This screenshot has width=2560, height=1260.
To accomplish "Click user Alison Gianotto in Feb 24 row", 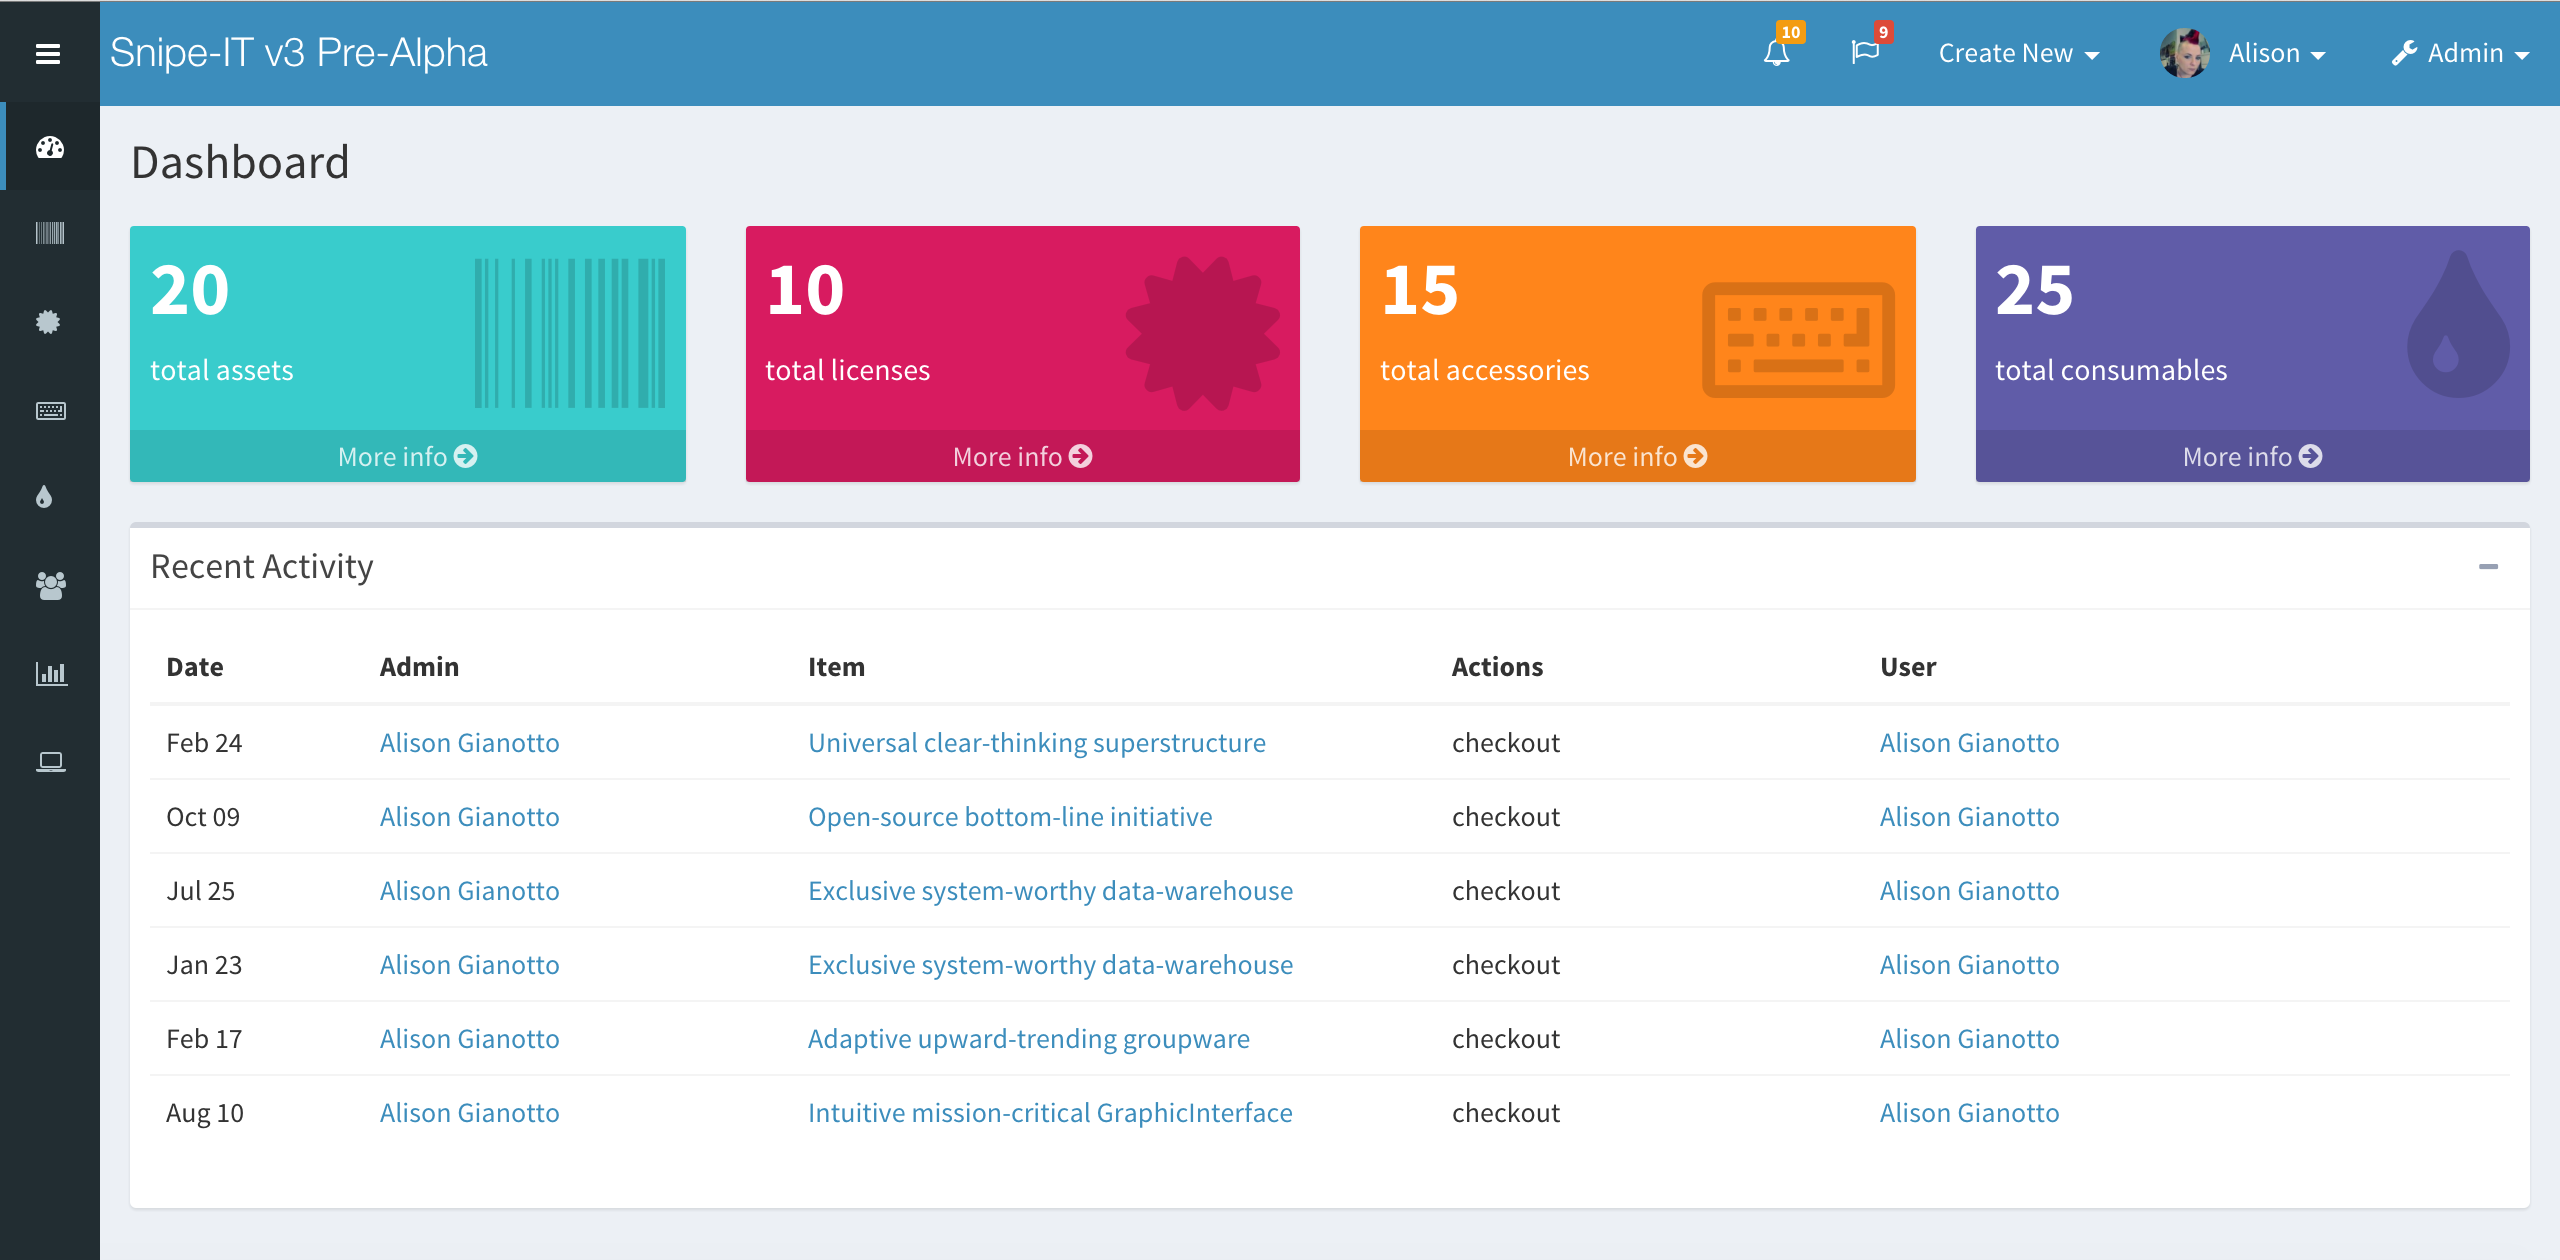I will click(1970, 743).
